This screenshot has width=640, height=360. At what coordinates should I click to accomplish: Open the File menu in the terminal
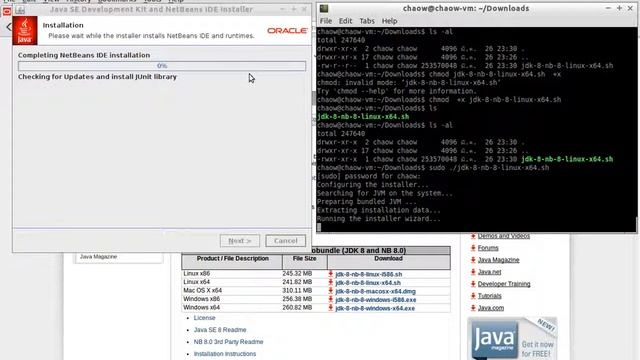pos(326,21)
